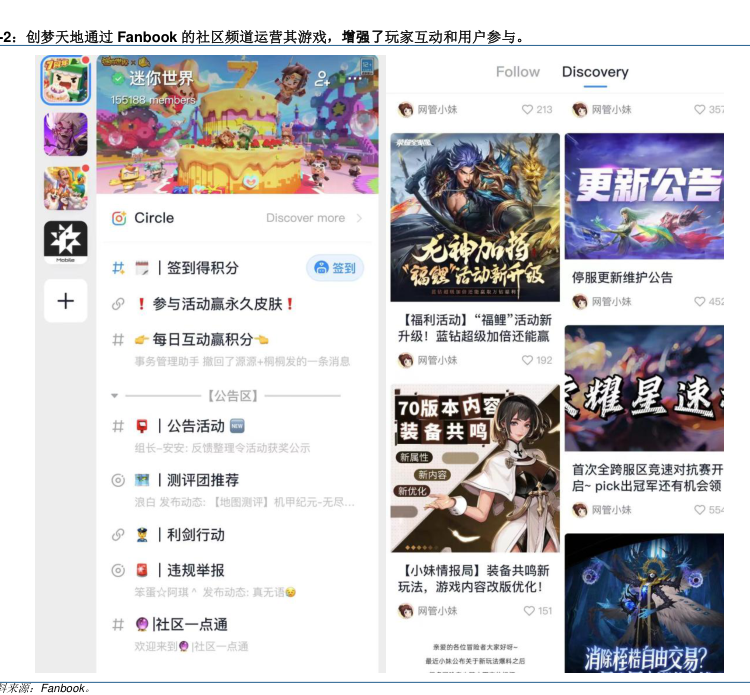Toggle the heart on the 151-like post
Image resolution: width=750 pixels, height=695 pixels.
point(528,610)
